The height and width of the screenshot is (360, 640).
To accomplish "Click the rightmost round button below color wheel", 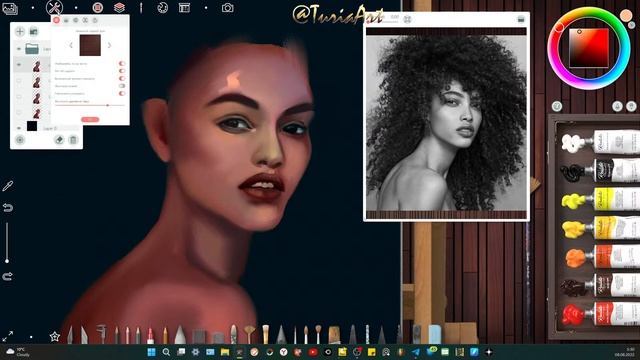I will click(x=631, y=107).
